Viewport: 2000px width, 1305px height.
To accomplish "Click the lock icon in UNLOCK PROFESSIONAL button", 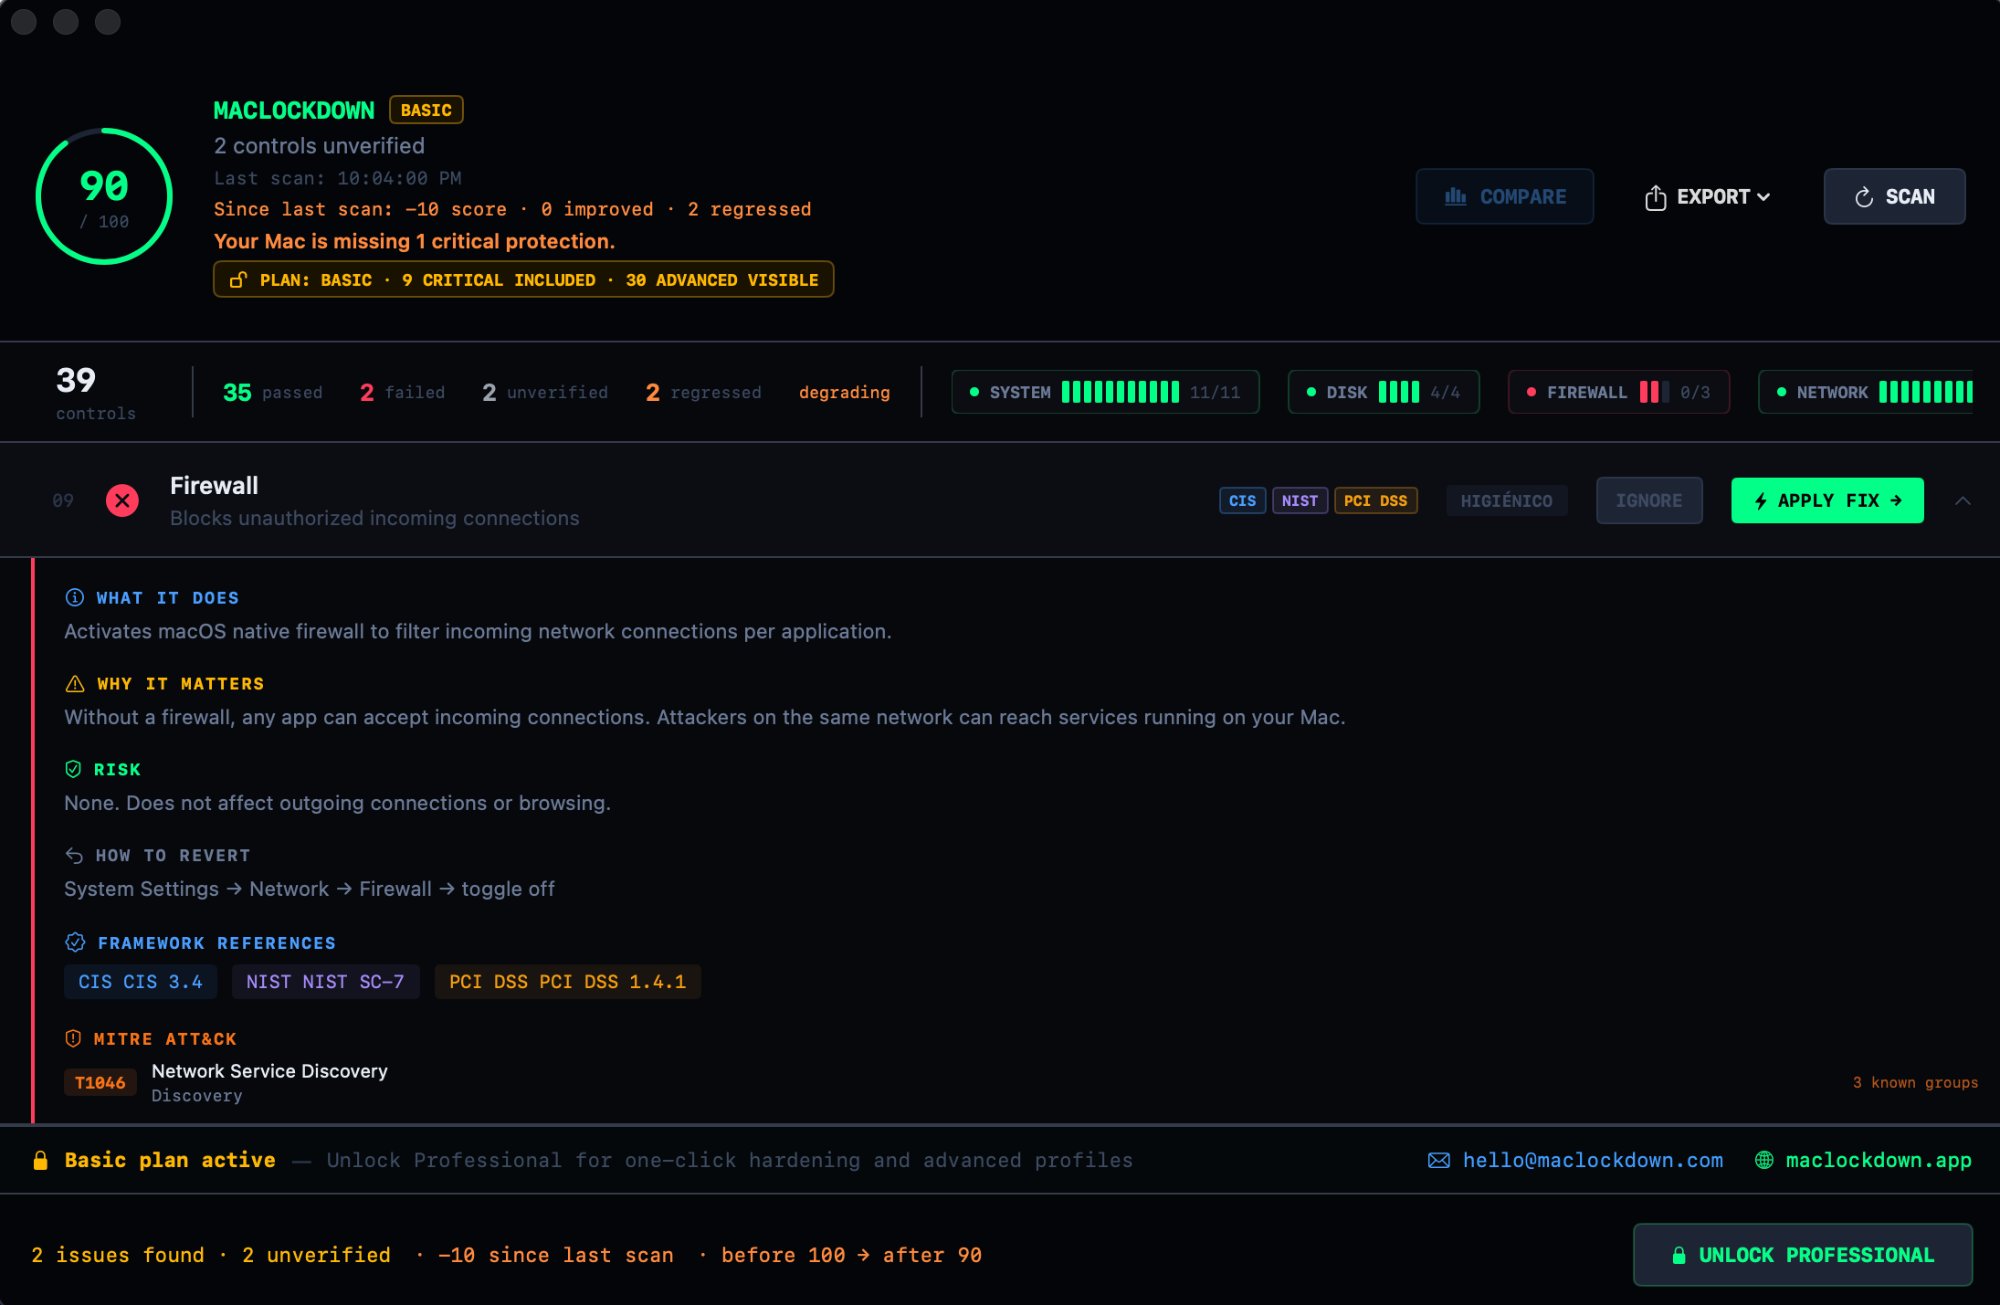I will tap(1679, 1255).
